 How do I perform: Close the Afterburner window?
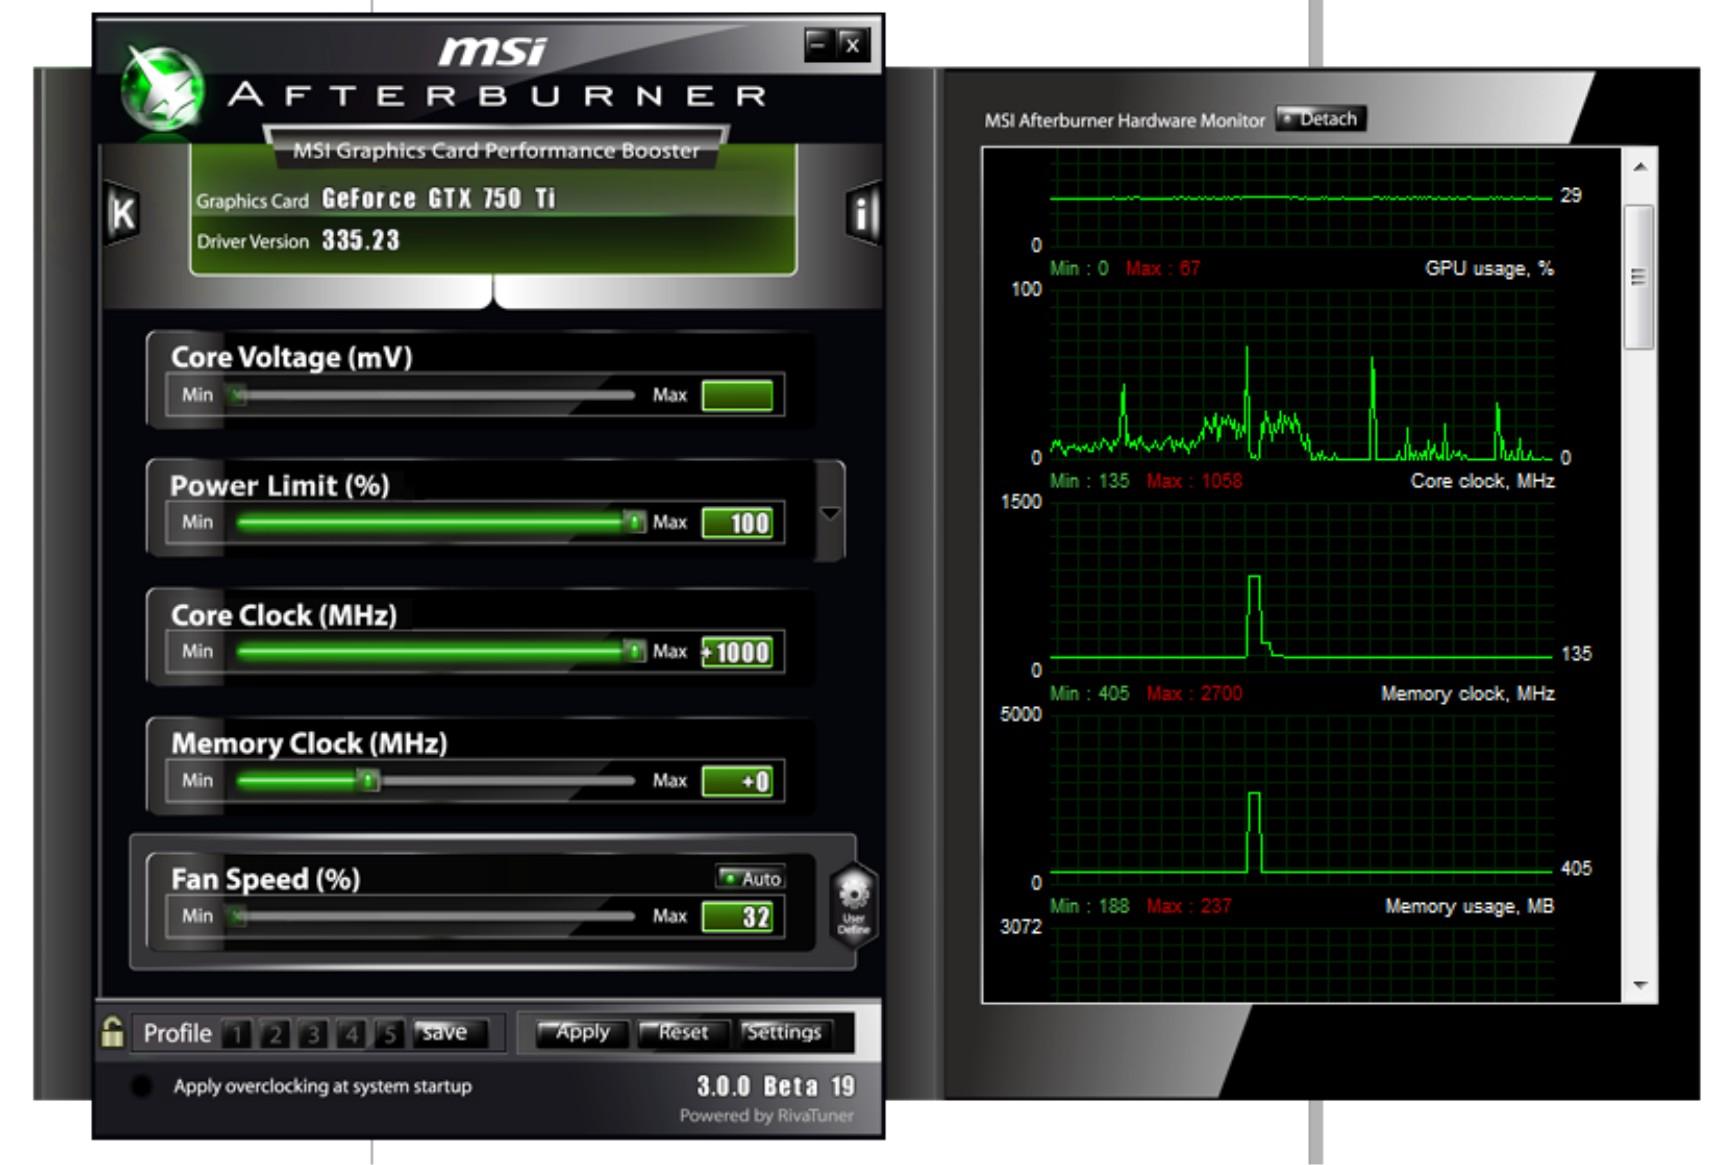coord(852,44)
